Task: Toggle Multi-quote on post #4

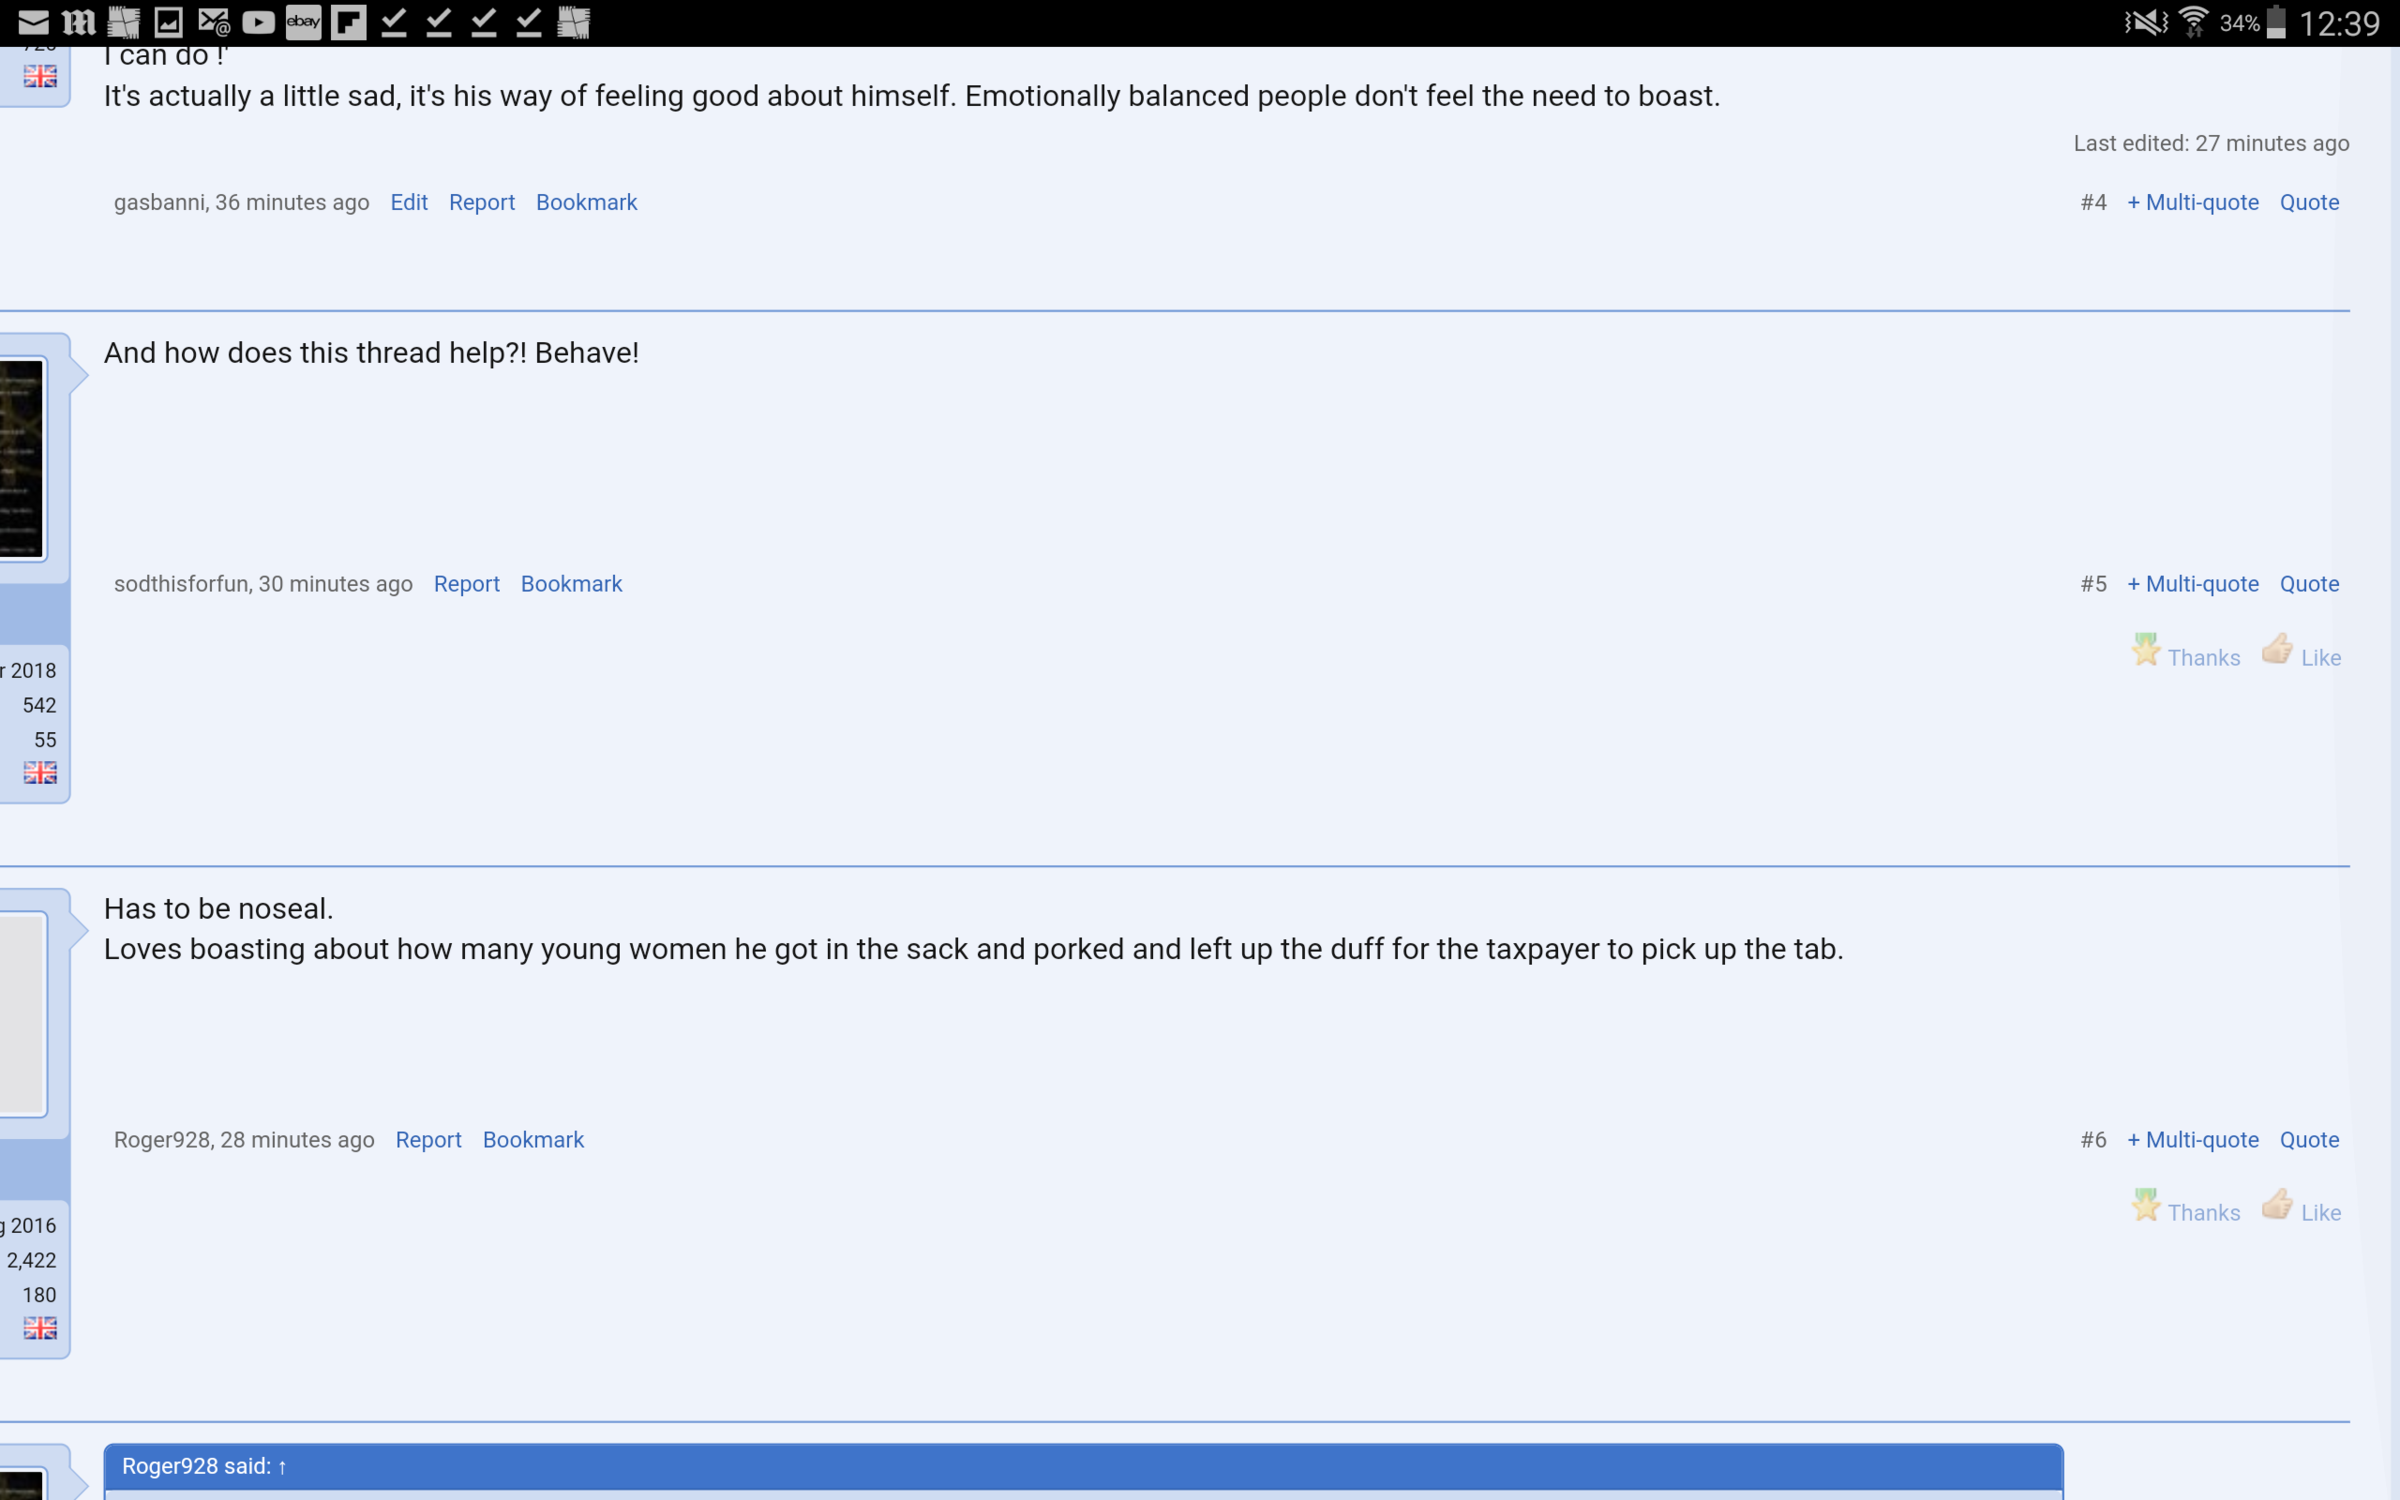Action: pos(2192,202)
